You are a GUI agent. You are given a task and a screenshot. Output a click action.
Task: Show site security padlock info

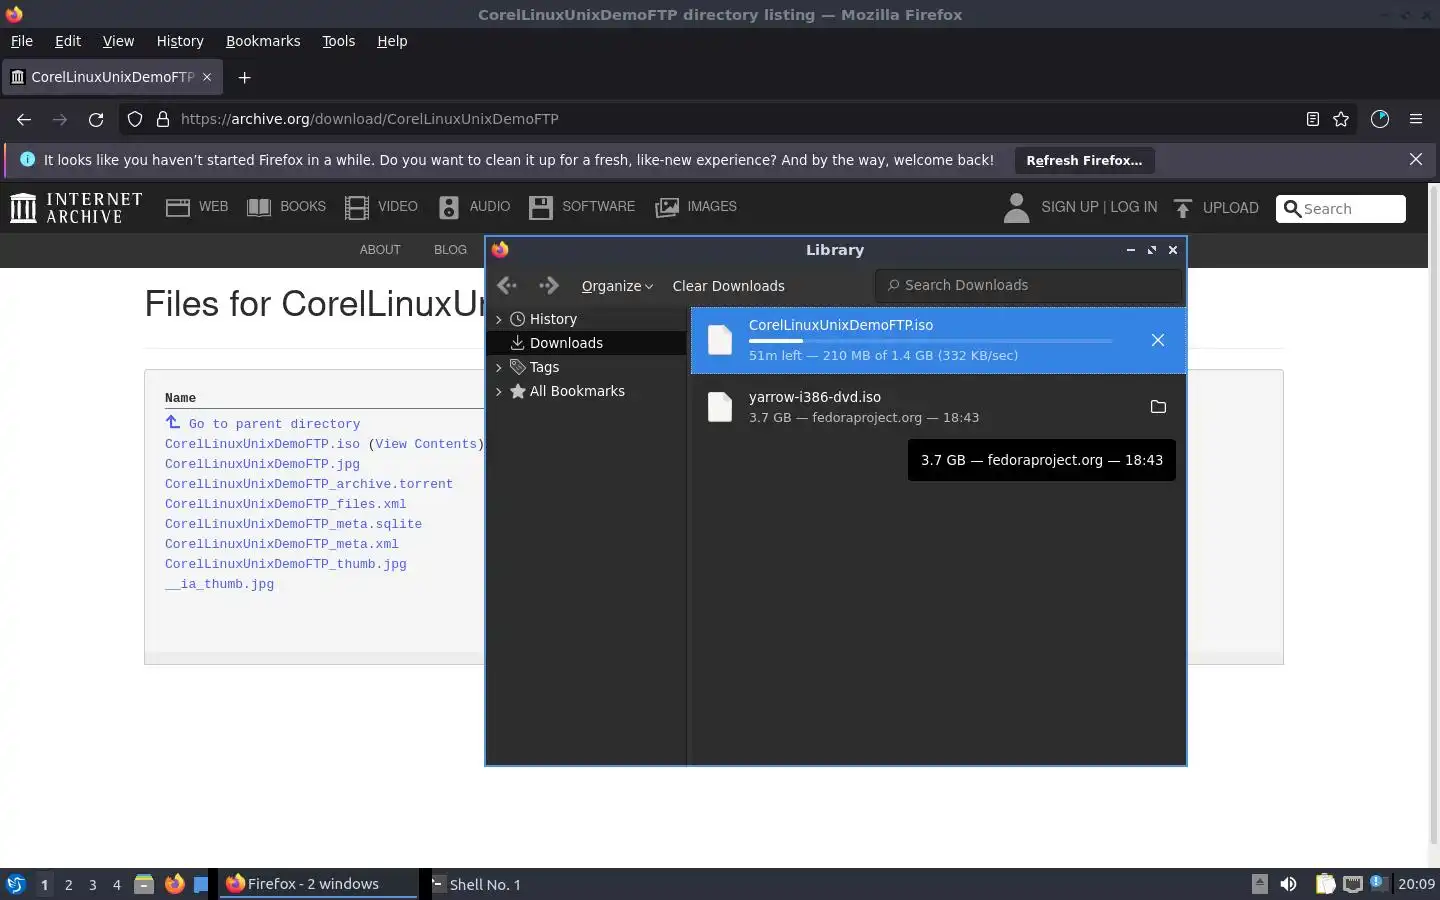click(x=162, y=119)
